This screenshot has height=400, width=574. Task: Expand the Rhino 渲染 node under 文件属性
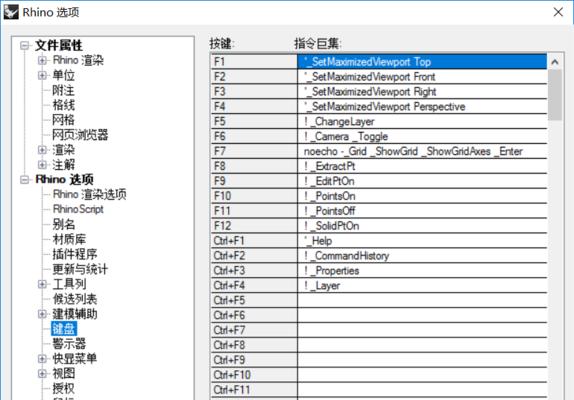click(x=42, y=60)
